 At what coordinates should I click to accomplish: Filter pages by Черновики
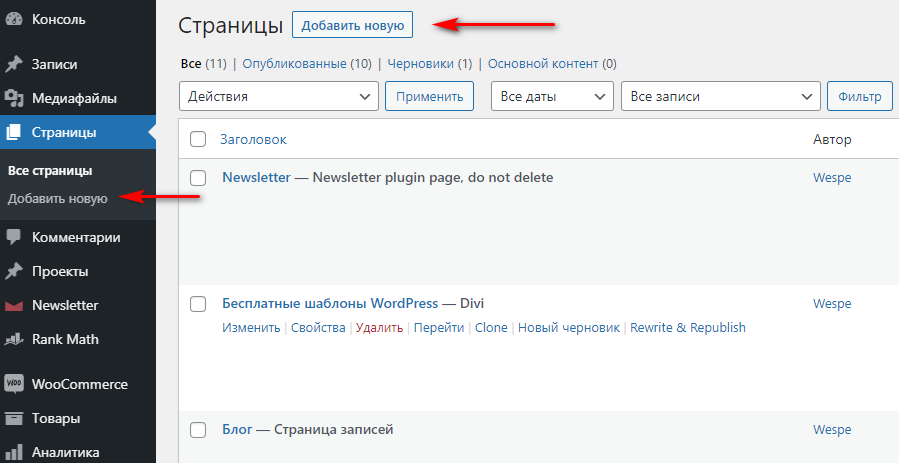point(420,64)
